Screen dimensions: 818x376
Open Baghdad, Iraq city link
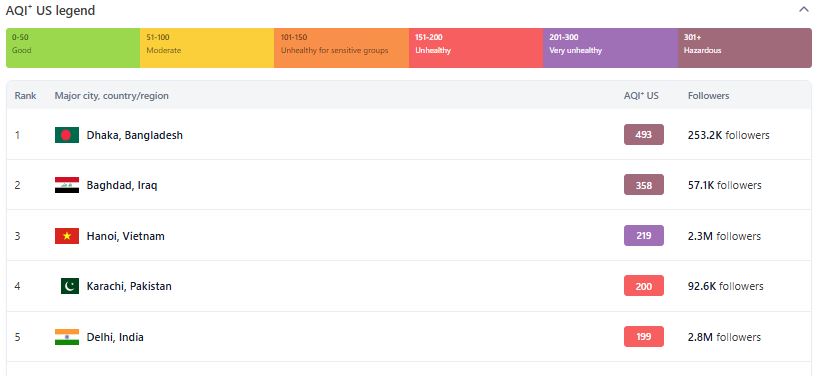tap(122, 185)
